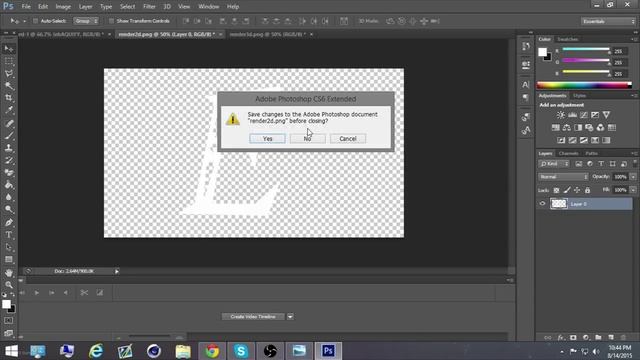Screen dimensions: 640x360
Task: Toggle lock transparent pixels
Action: [x=556, y=190]
